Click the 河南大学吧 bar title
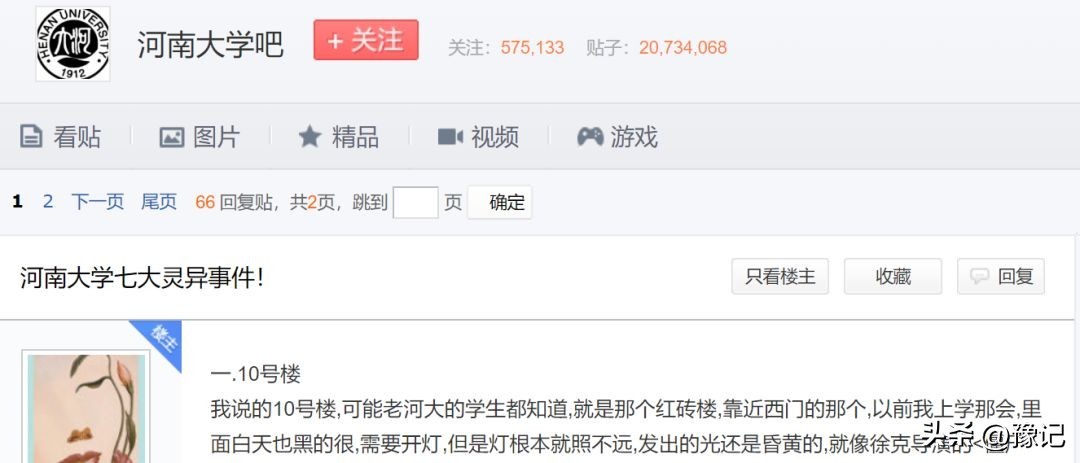 (210, 45)
